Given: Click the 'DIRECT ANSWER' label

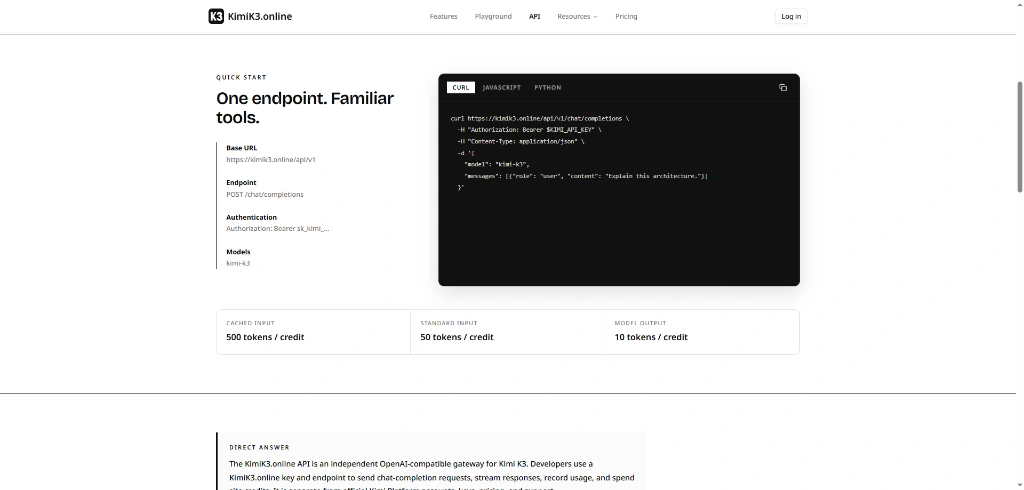Looking at the screenshot, I should (259, 448).
